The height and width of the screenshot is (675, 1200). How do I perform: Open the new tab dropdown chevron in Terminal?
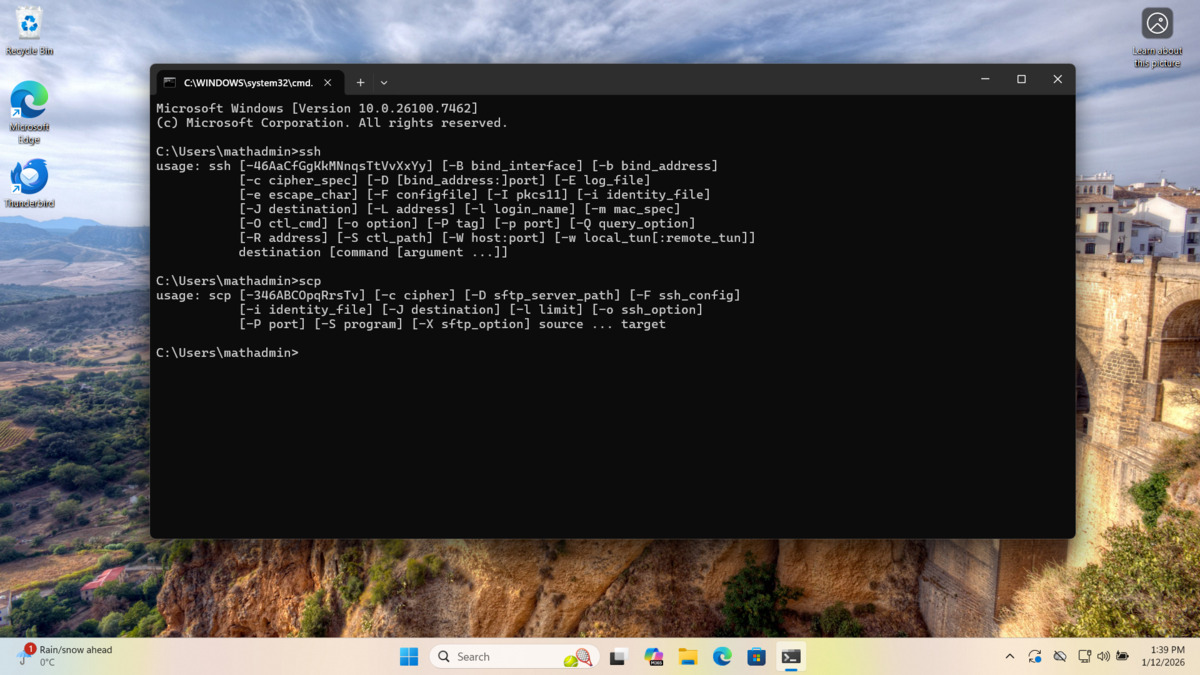(383, 82)
